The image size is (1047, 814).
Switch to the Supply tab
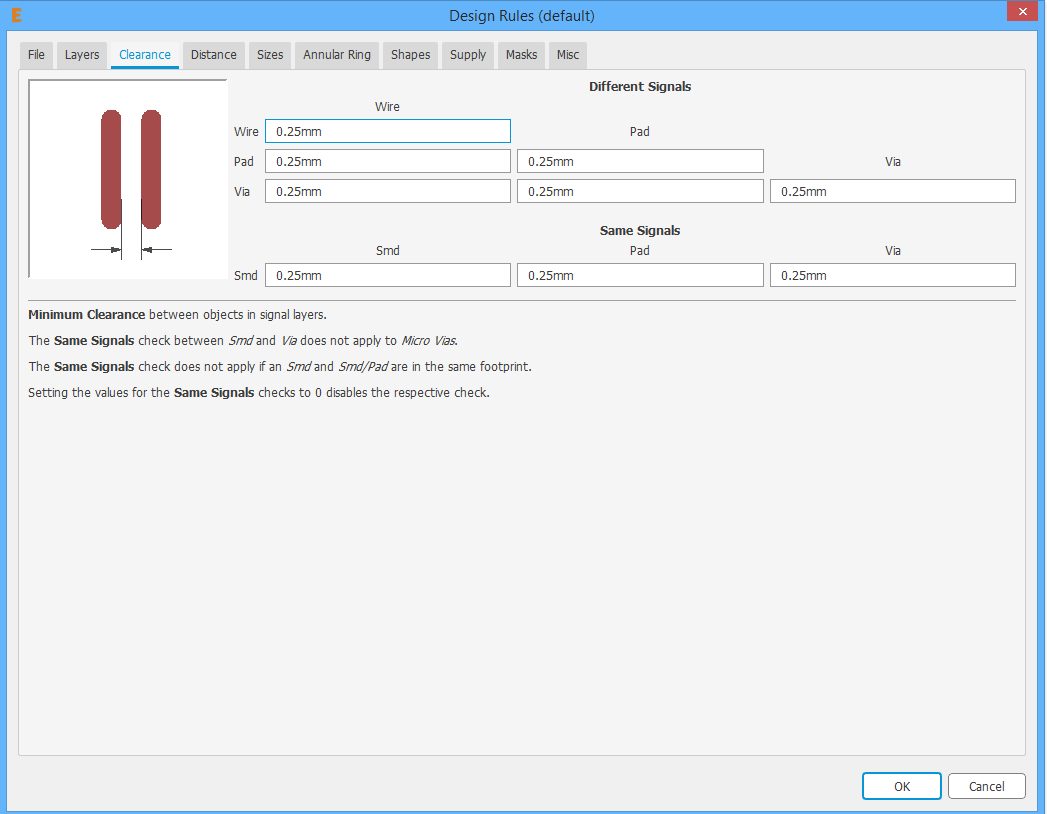(x=467, y=55)
